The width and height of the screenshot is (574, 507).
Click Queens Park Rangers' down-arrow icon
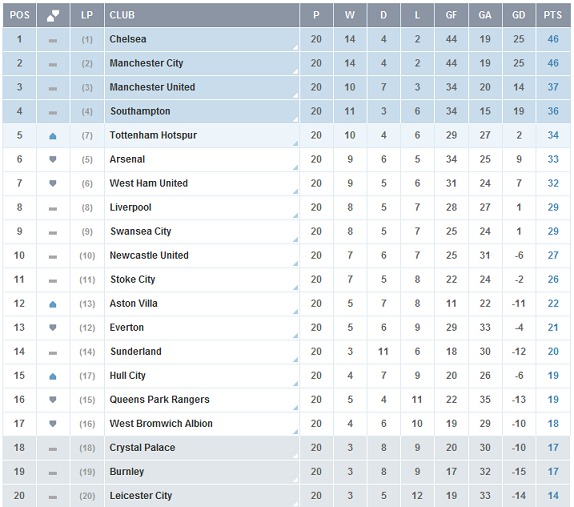point(53,400)
